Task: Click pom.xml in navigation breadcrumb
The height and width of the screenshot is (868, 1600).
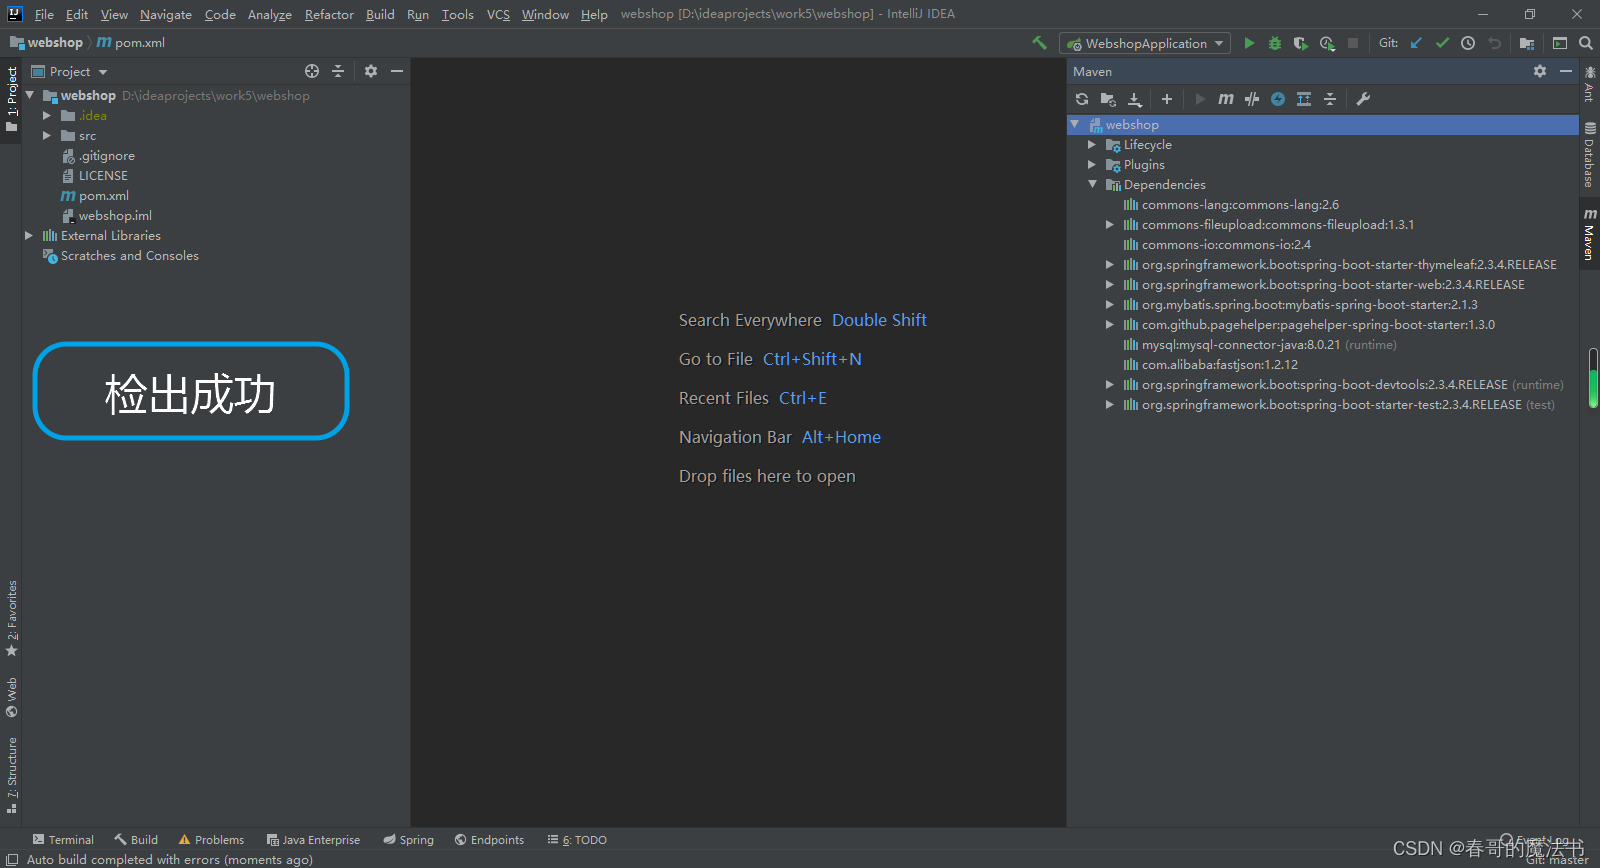Action: tap(131, 43)
